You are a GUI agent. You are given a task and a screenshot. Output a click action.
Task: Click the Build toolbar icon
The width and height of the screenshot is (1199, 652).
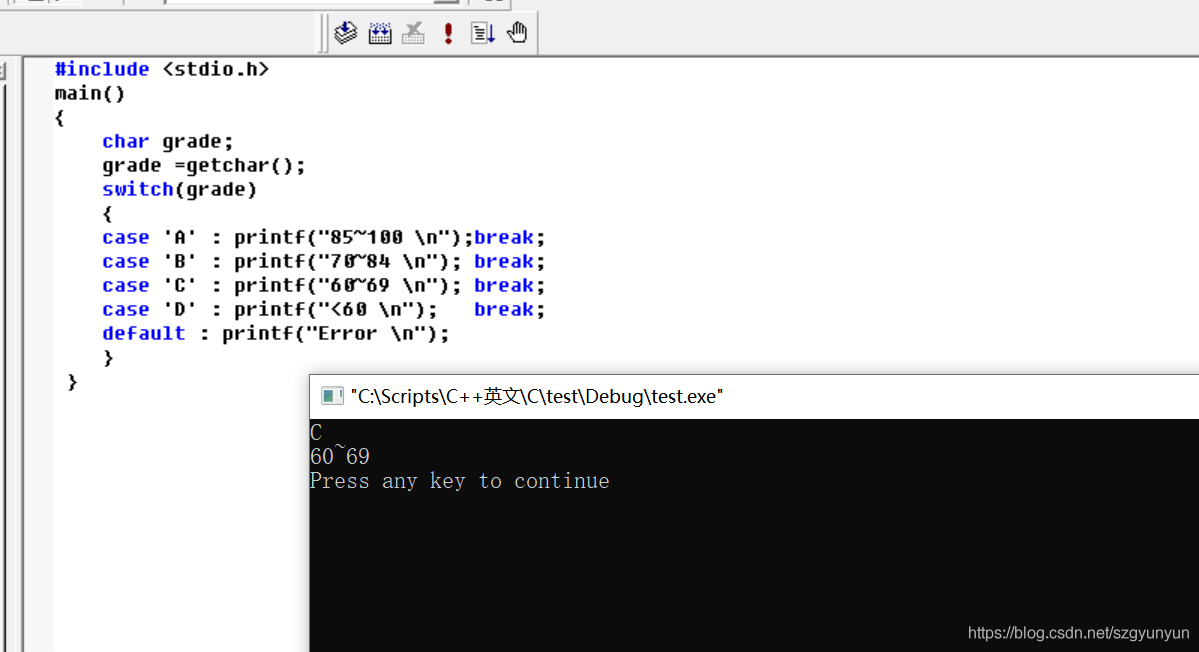click(380, 33)
